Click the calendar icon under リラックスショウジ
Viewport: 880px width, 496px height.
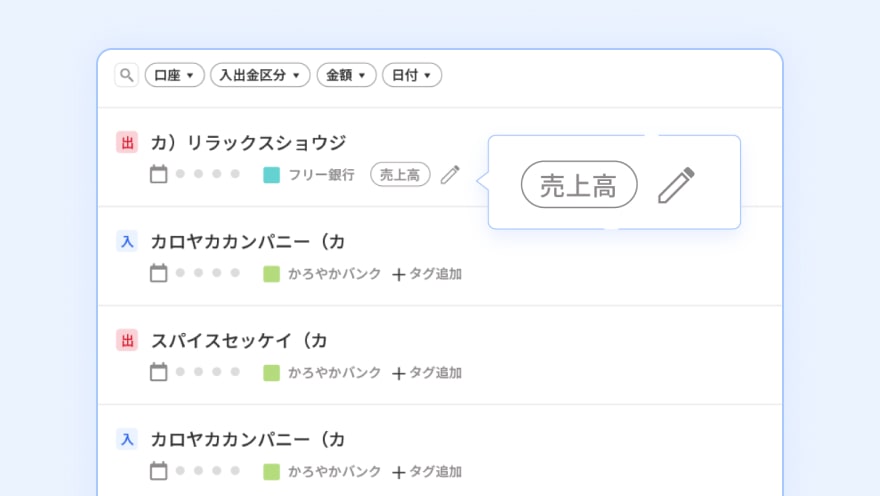click(158, 174)
